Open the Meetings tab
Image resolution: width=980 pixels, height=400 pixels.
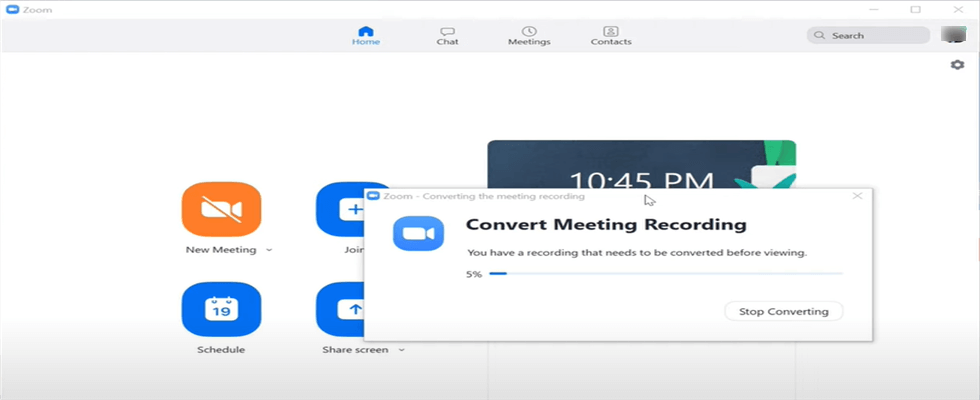coord(529,36)
